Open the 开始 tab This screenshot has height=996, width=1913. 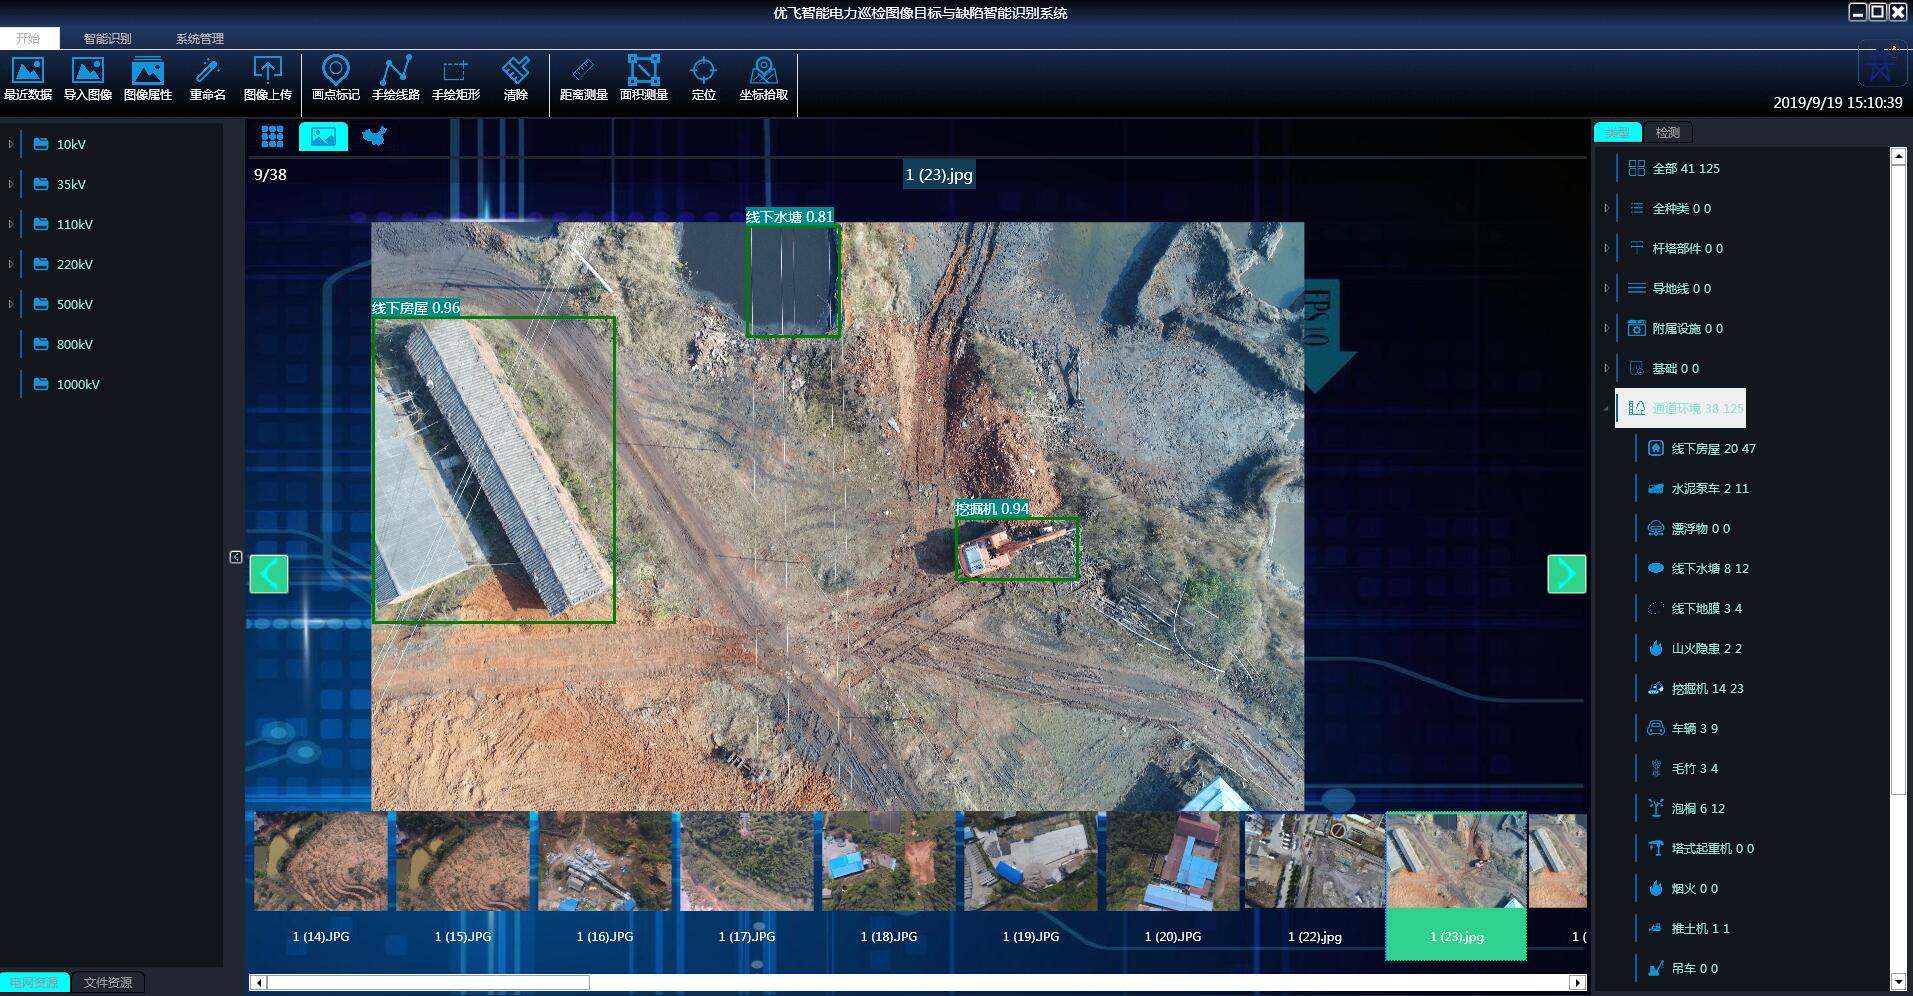tap(29, 38)
